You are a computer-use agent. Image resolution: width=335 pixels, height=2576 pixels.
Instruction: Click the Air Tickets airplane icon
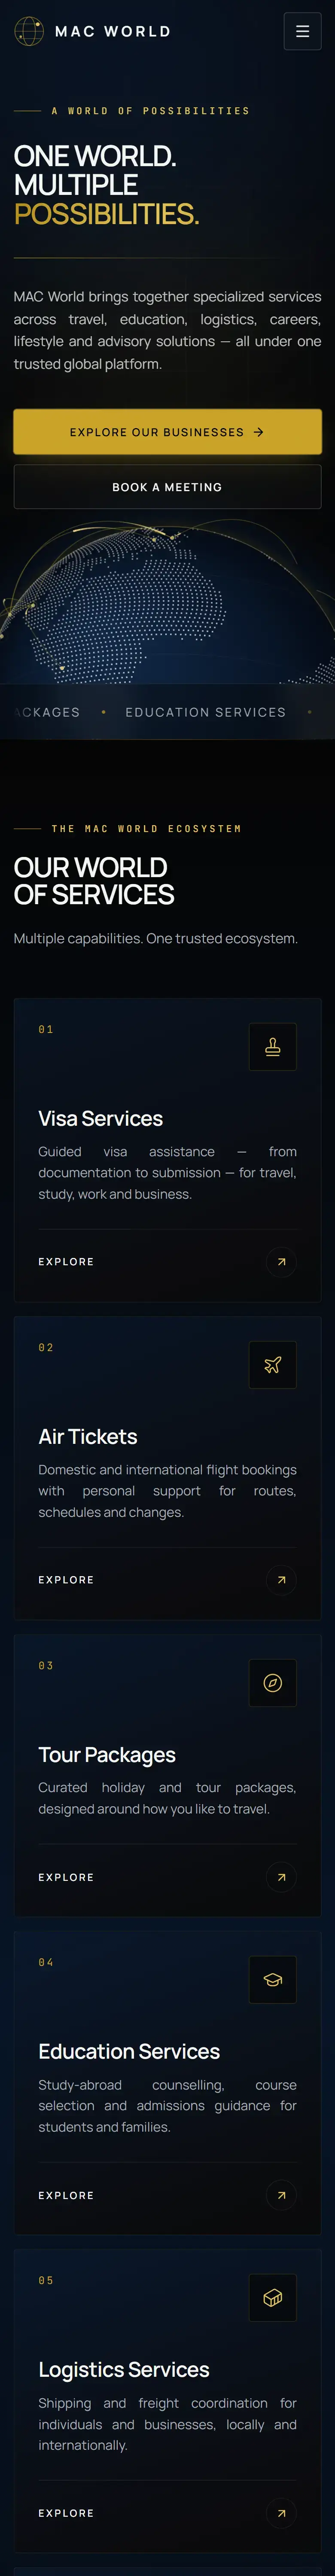tap(272, 1365)
